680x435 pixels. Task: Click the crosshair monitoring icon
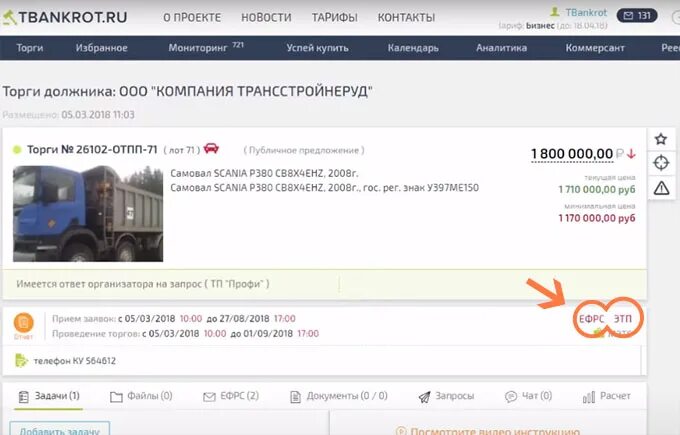tap(661, 163)
